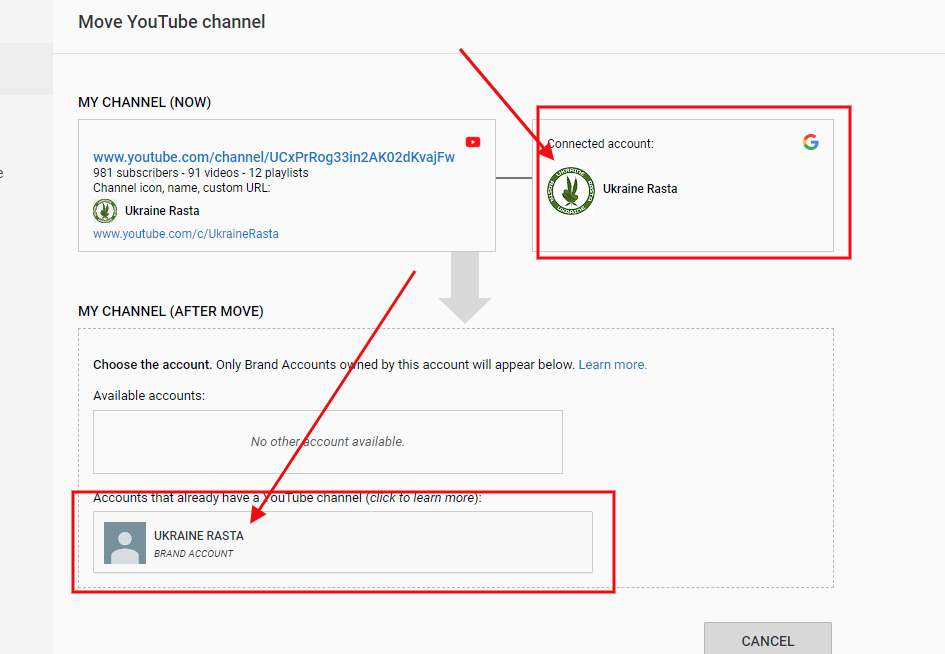Open the Learn more link
Screen dimensions: 945x654
(x=612, y=365)
